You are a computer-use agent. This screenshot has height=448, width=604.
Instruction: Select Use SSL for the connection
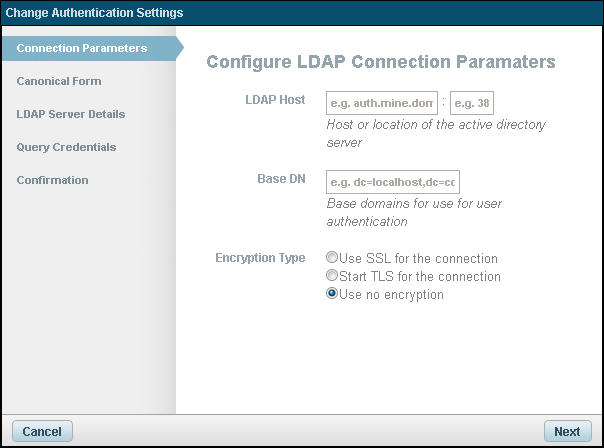332,258
